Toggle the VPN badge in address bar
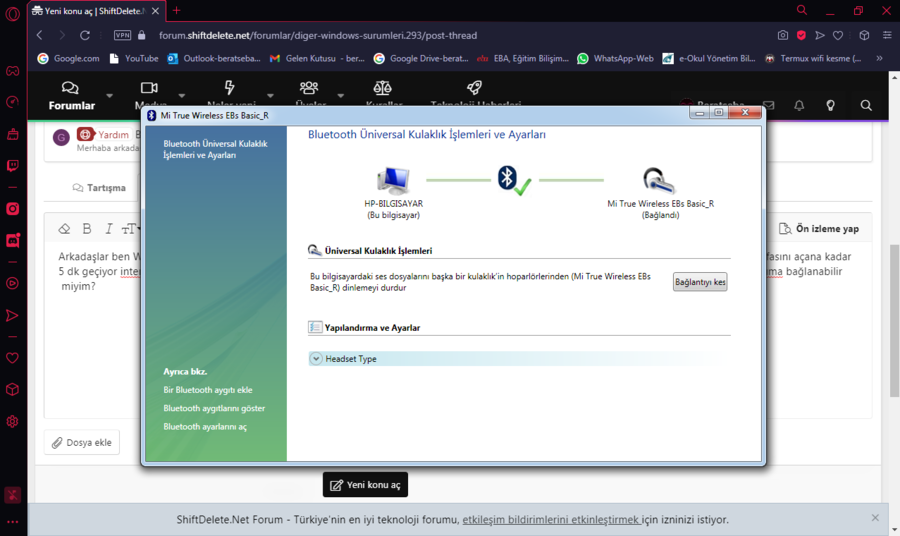 [x=122, y=35]
